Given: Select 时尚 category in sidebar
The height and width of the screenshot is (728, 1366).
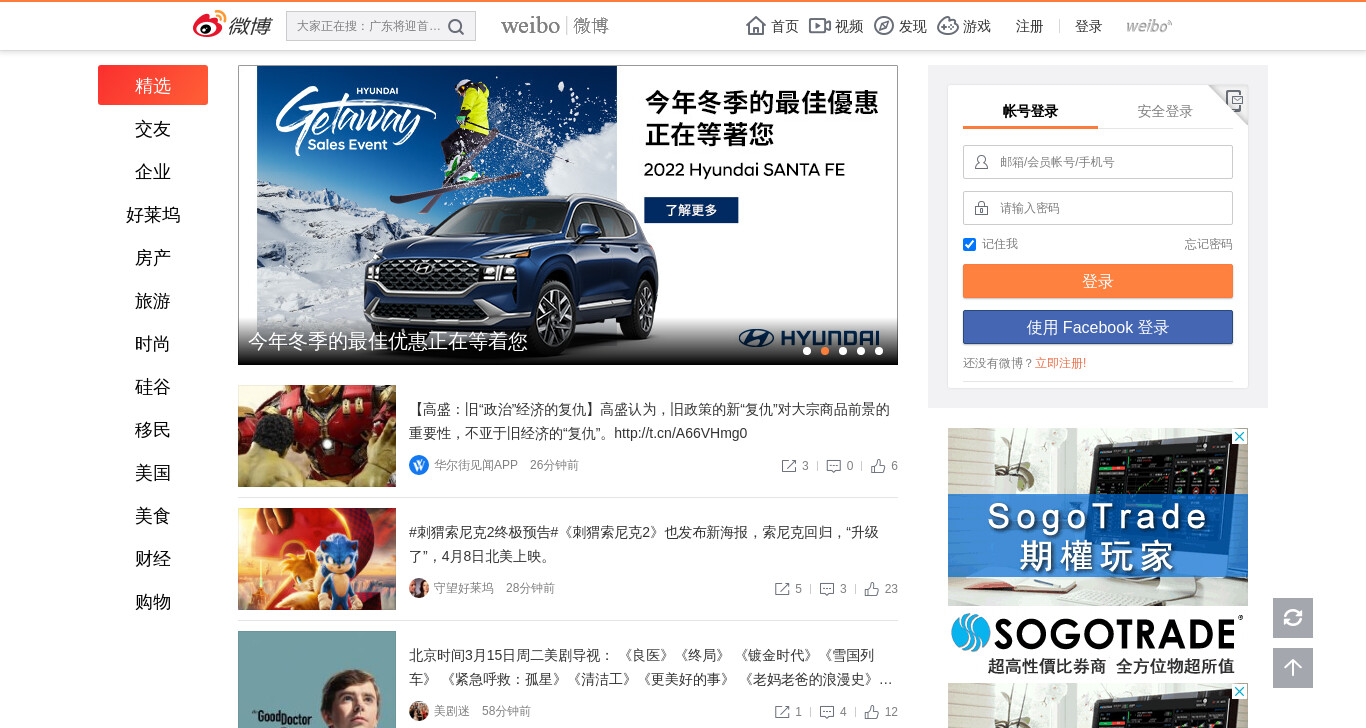Looking at the screenshot, I should pos(153,344).
